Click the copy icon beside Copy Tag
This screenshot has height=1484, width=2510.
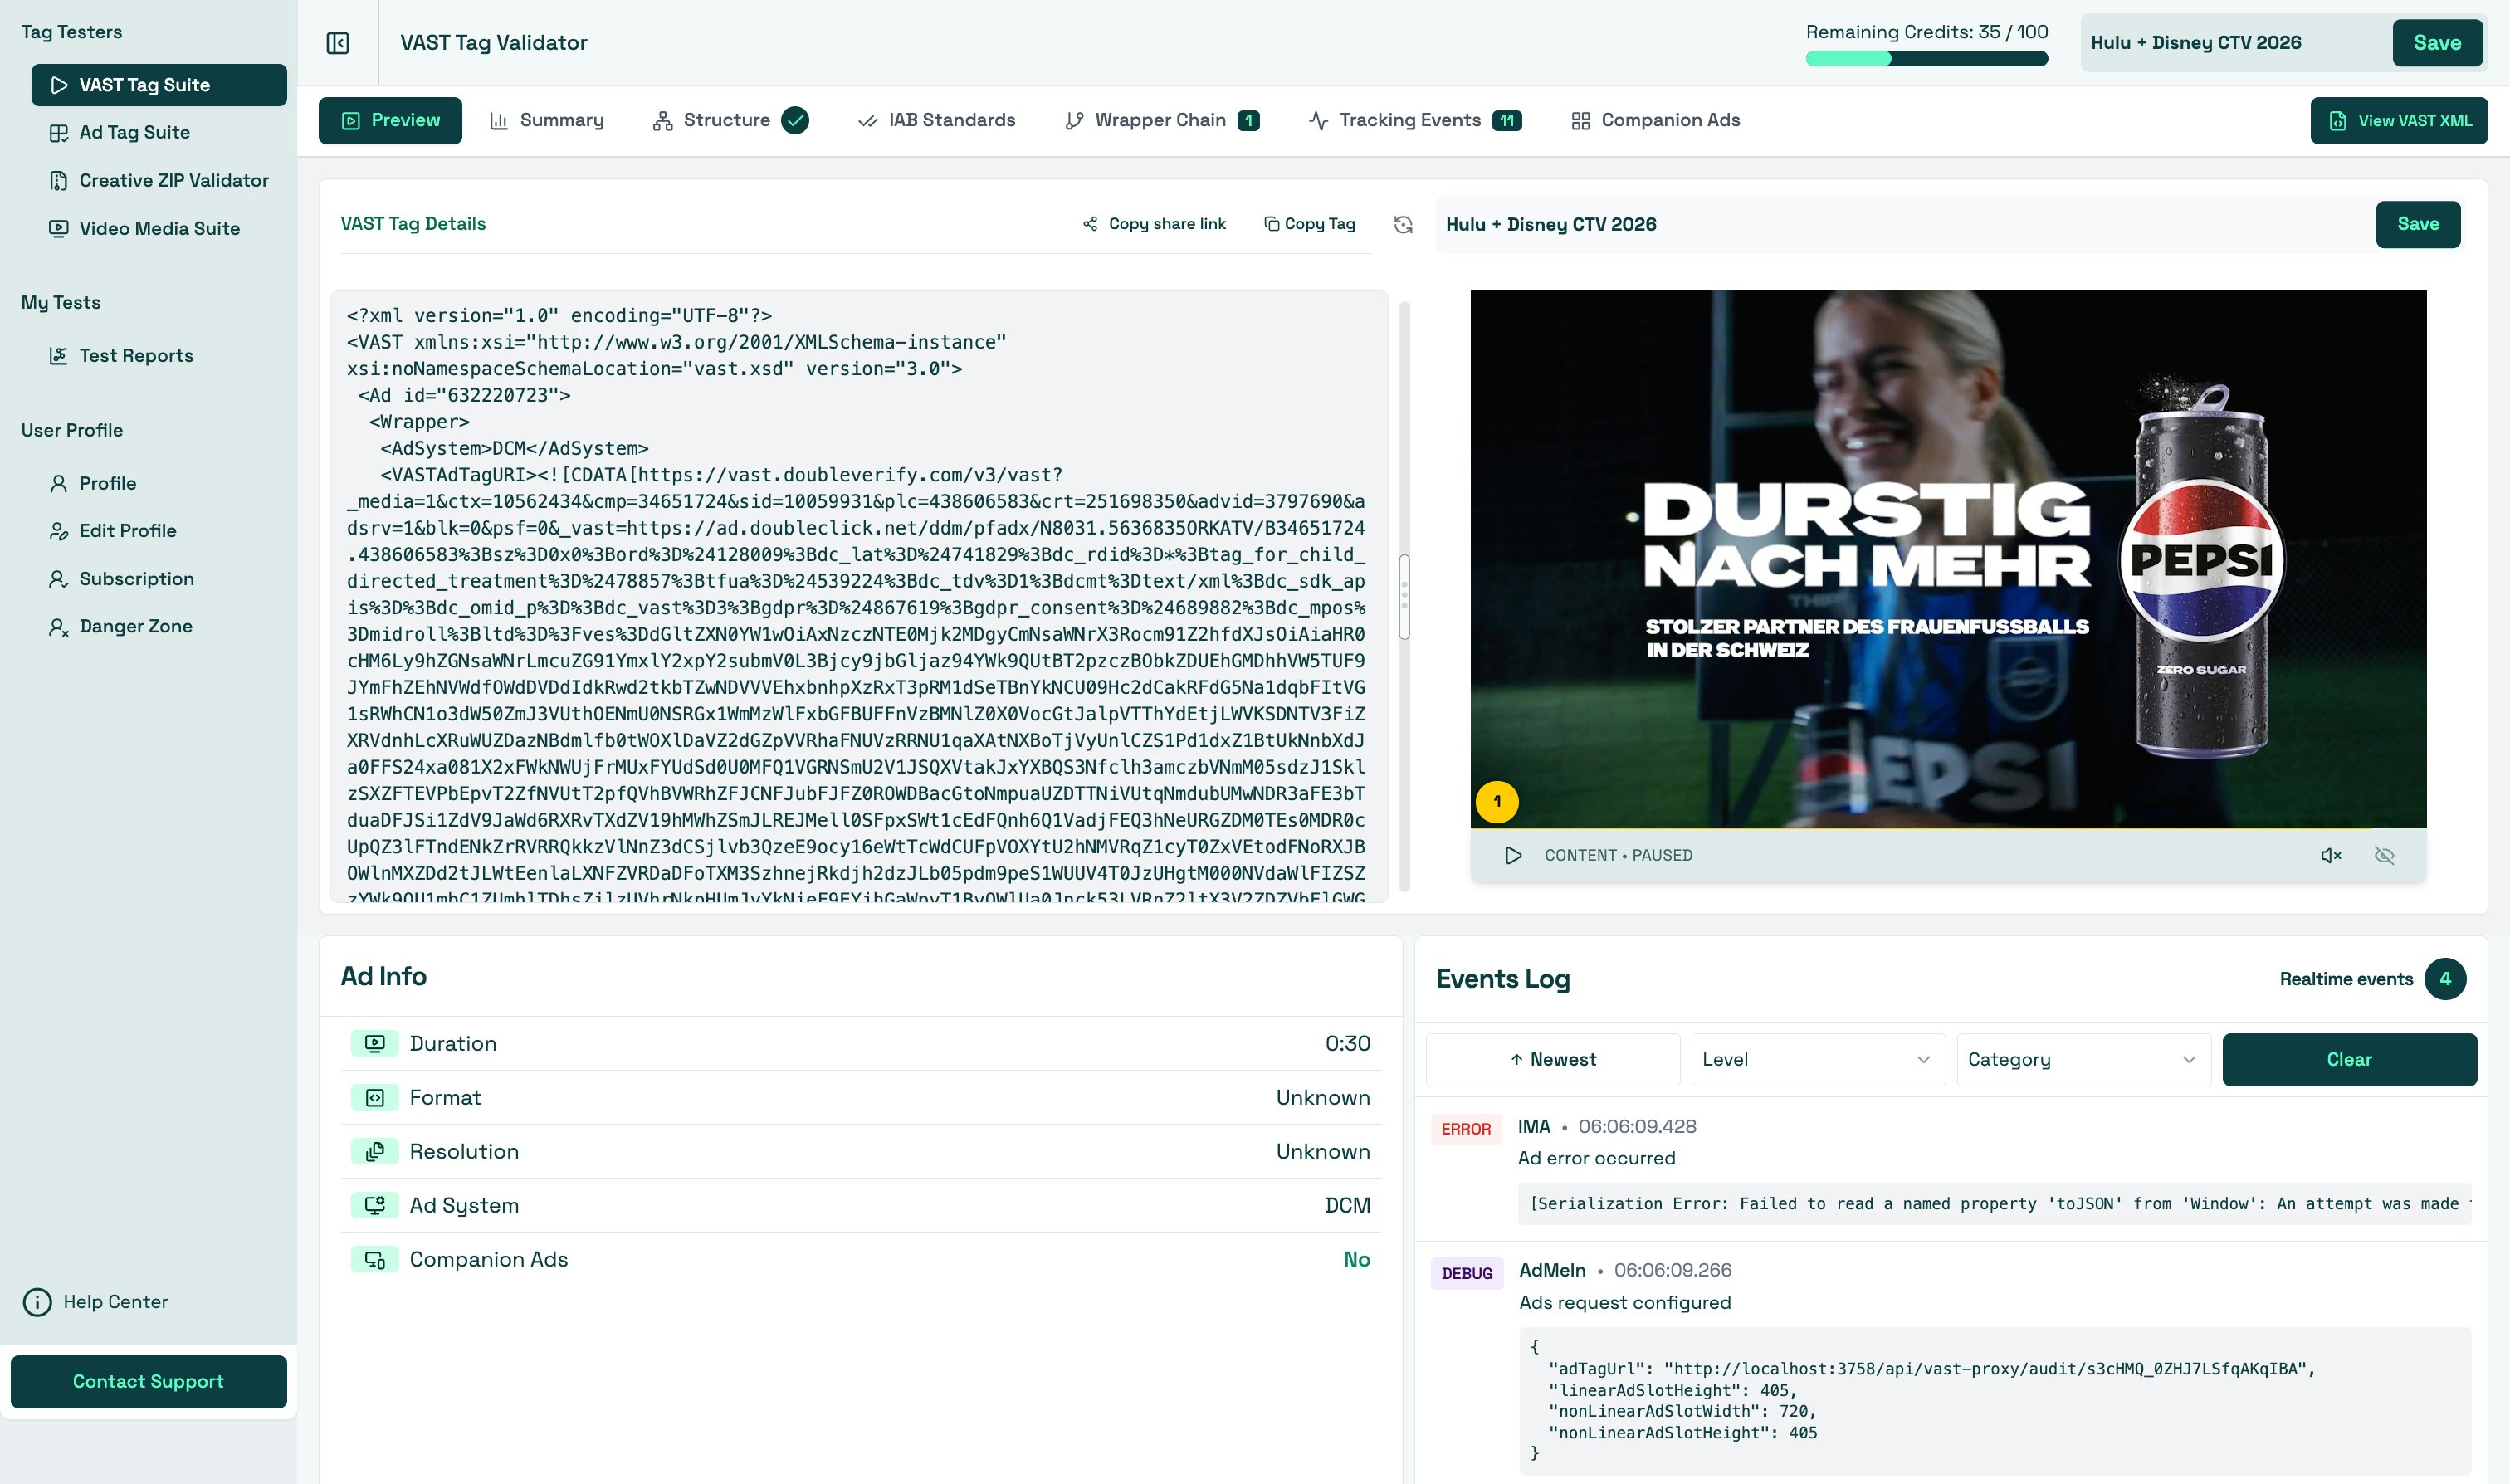point(1271,224)
